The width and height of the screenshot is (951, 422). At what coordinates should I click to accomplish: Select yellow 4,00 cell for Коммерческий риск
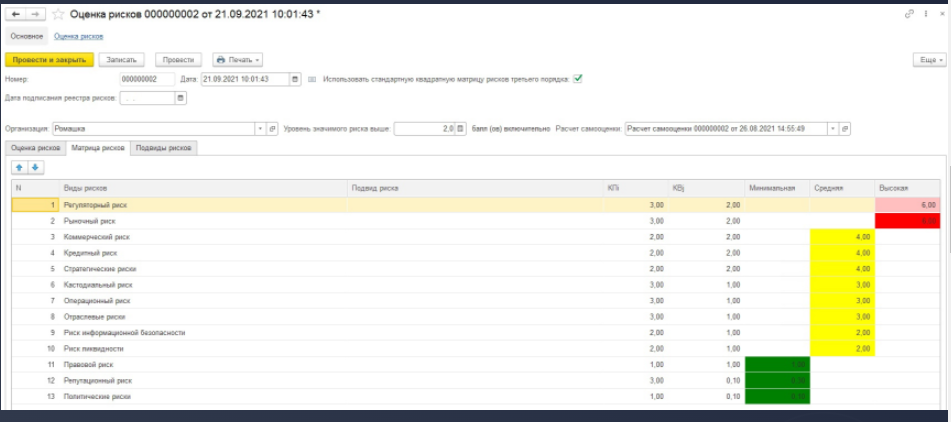tap(842, 237)
